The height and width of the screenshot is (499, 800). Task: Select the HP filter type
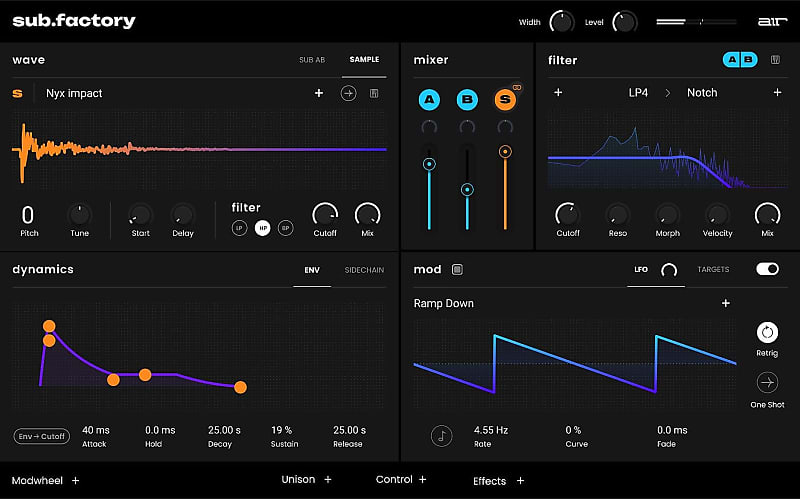[262, 228]
